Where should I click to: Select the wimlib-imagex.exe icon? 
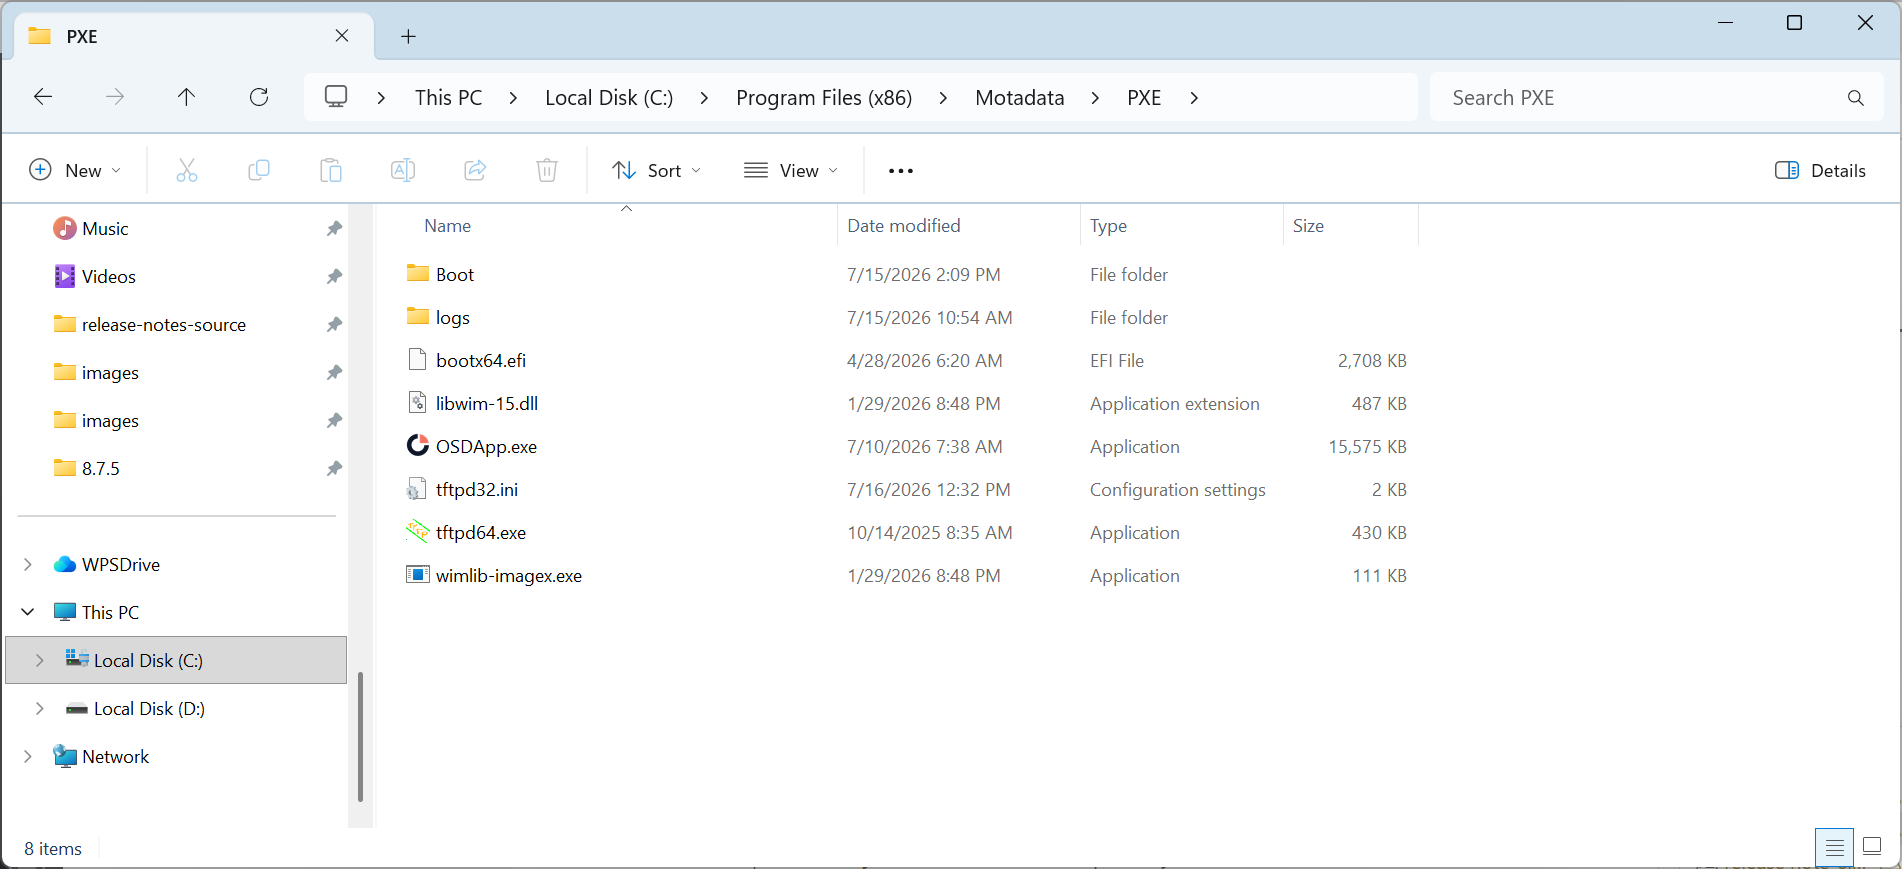tap(418, 575)
